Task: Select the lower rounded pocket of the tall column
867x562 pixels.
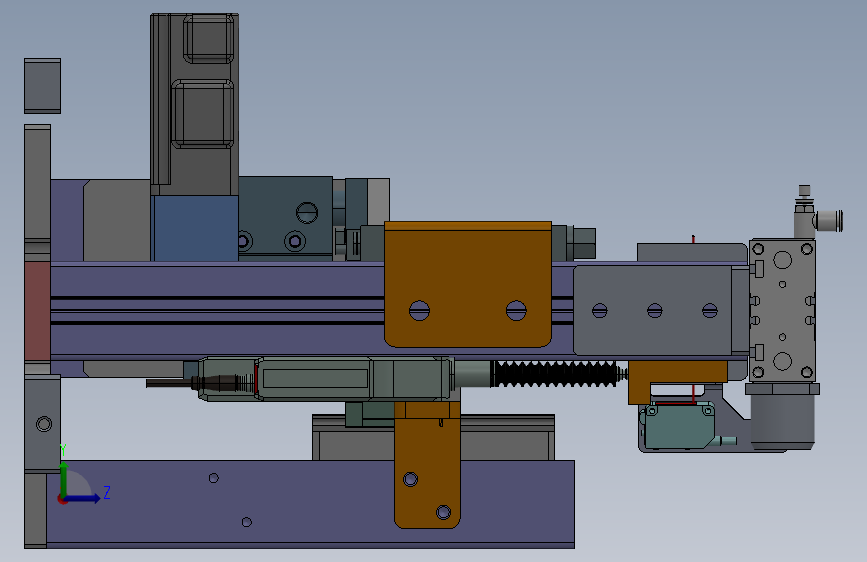Action: point(203,114)
